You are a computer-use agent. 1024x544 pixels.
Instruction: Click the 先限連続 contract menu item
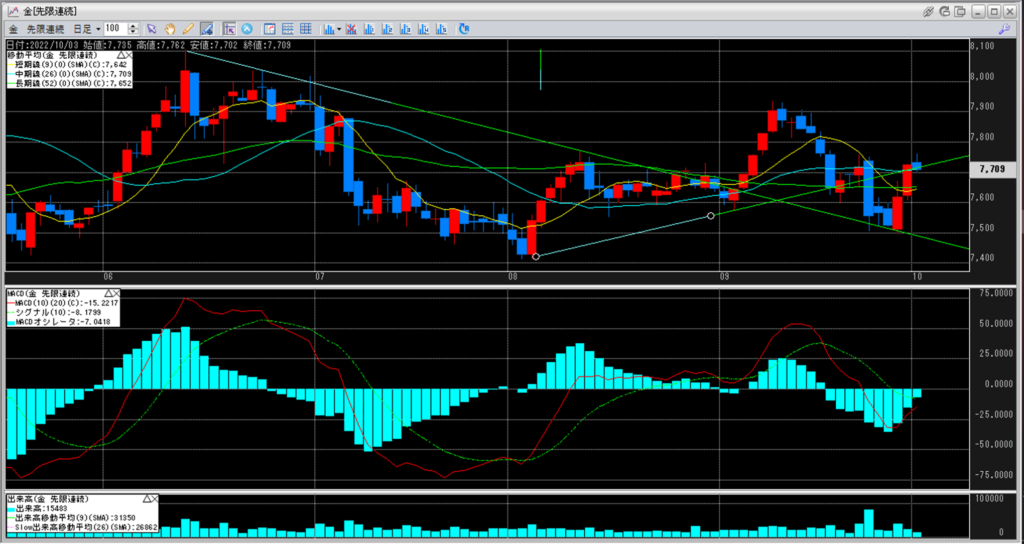coord(45,29)
